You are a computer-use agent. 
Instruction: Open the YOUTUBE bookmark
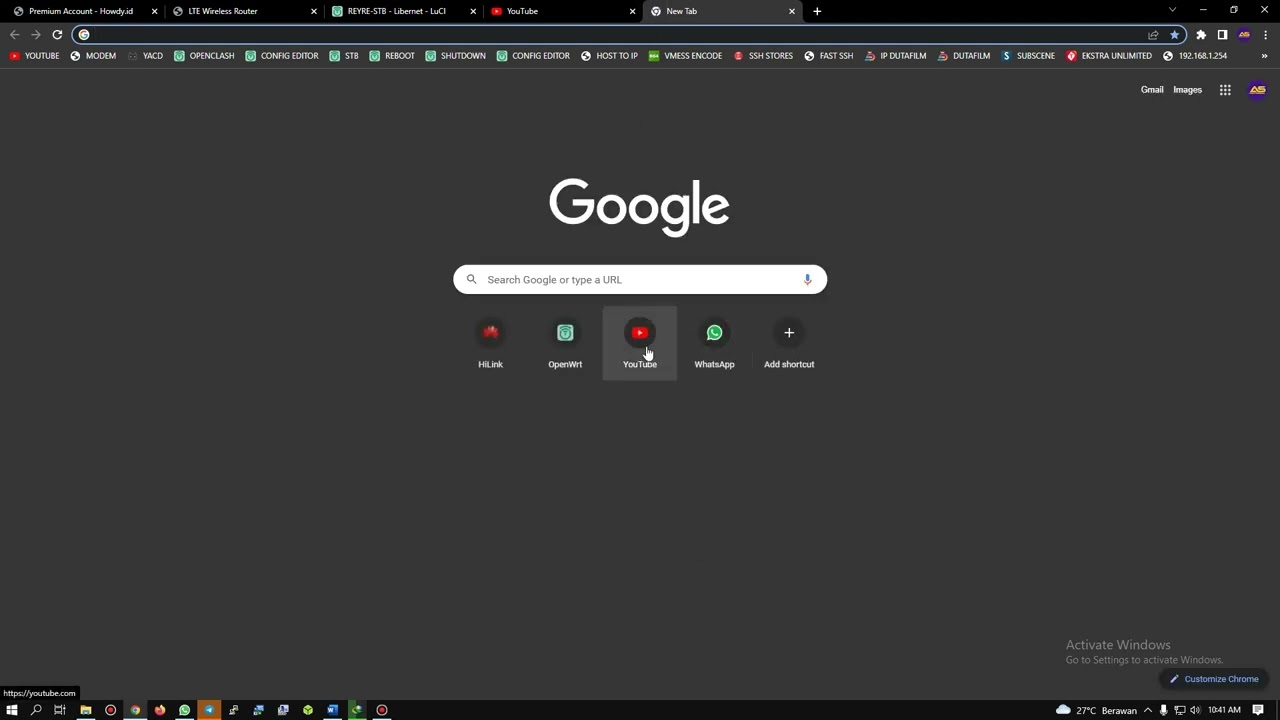coord(34,56)
